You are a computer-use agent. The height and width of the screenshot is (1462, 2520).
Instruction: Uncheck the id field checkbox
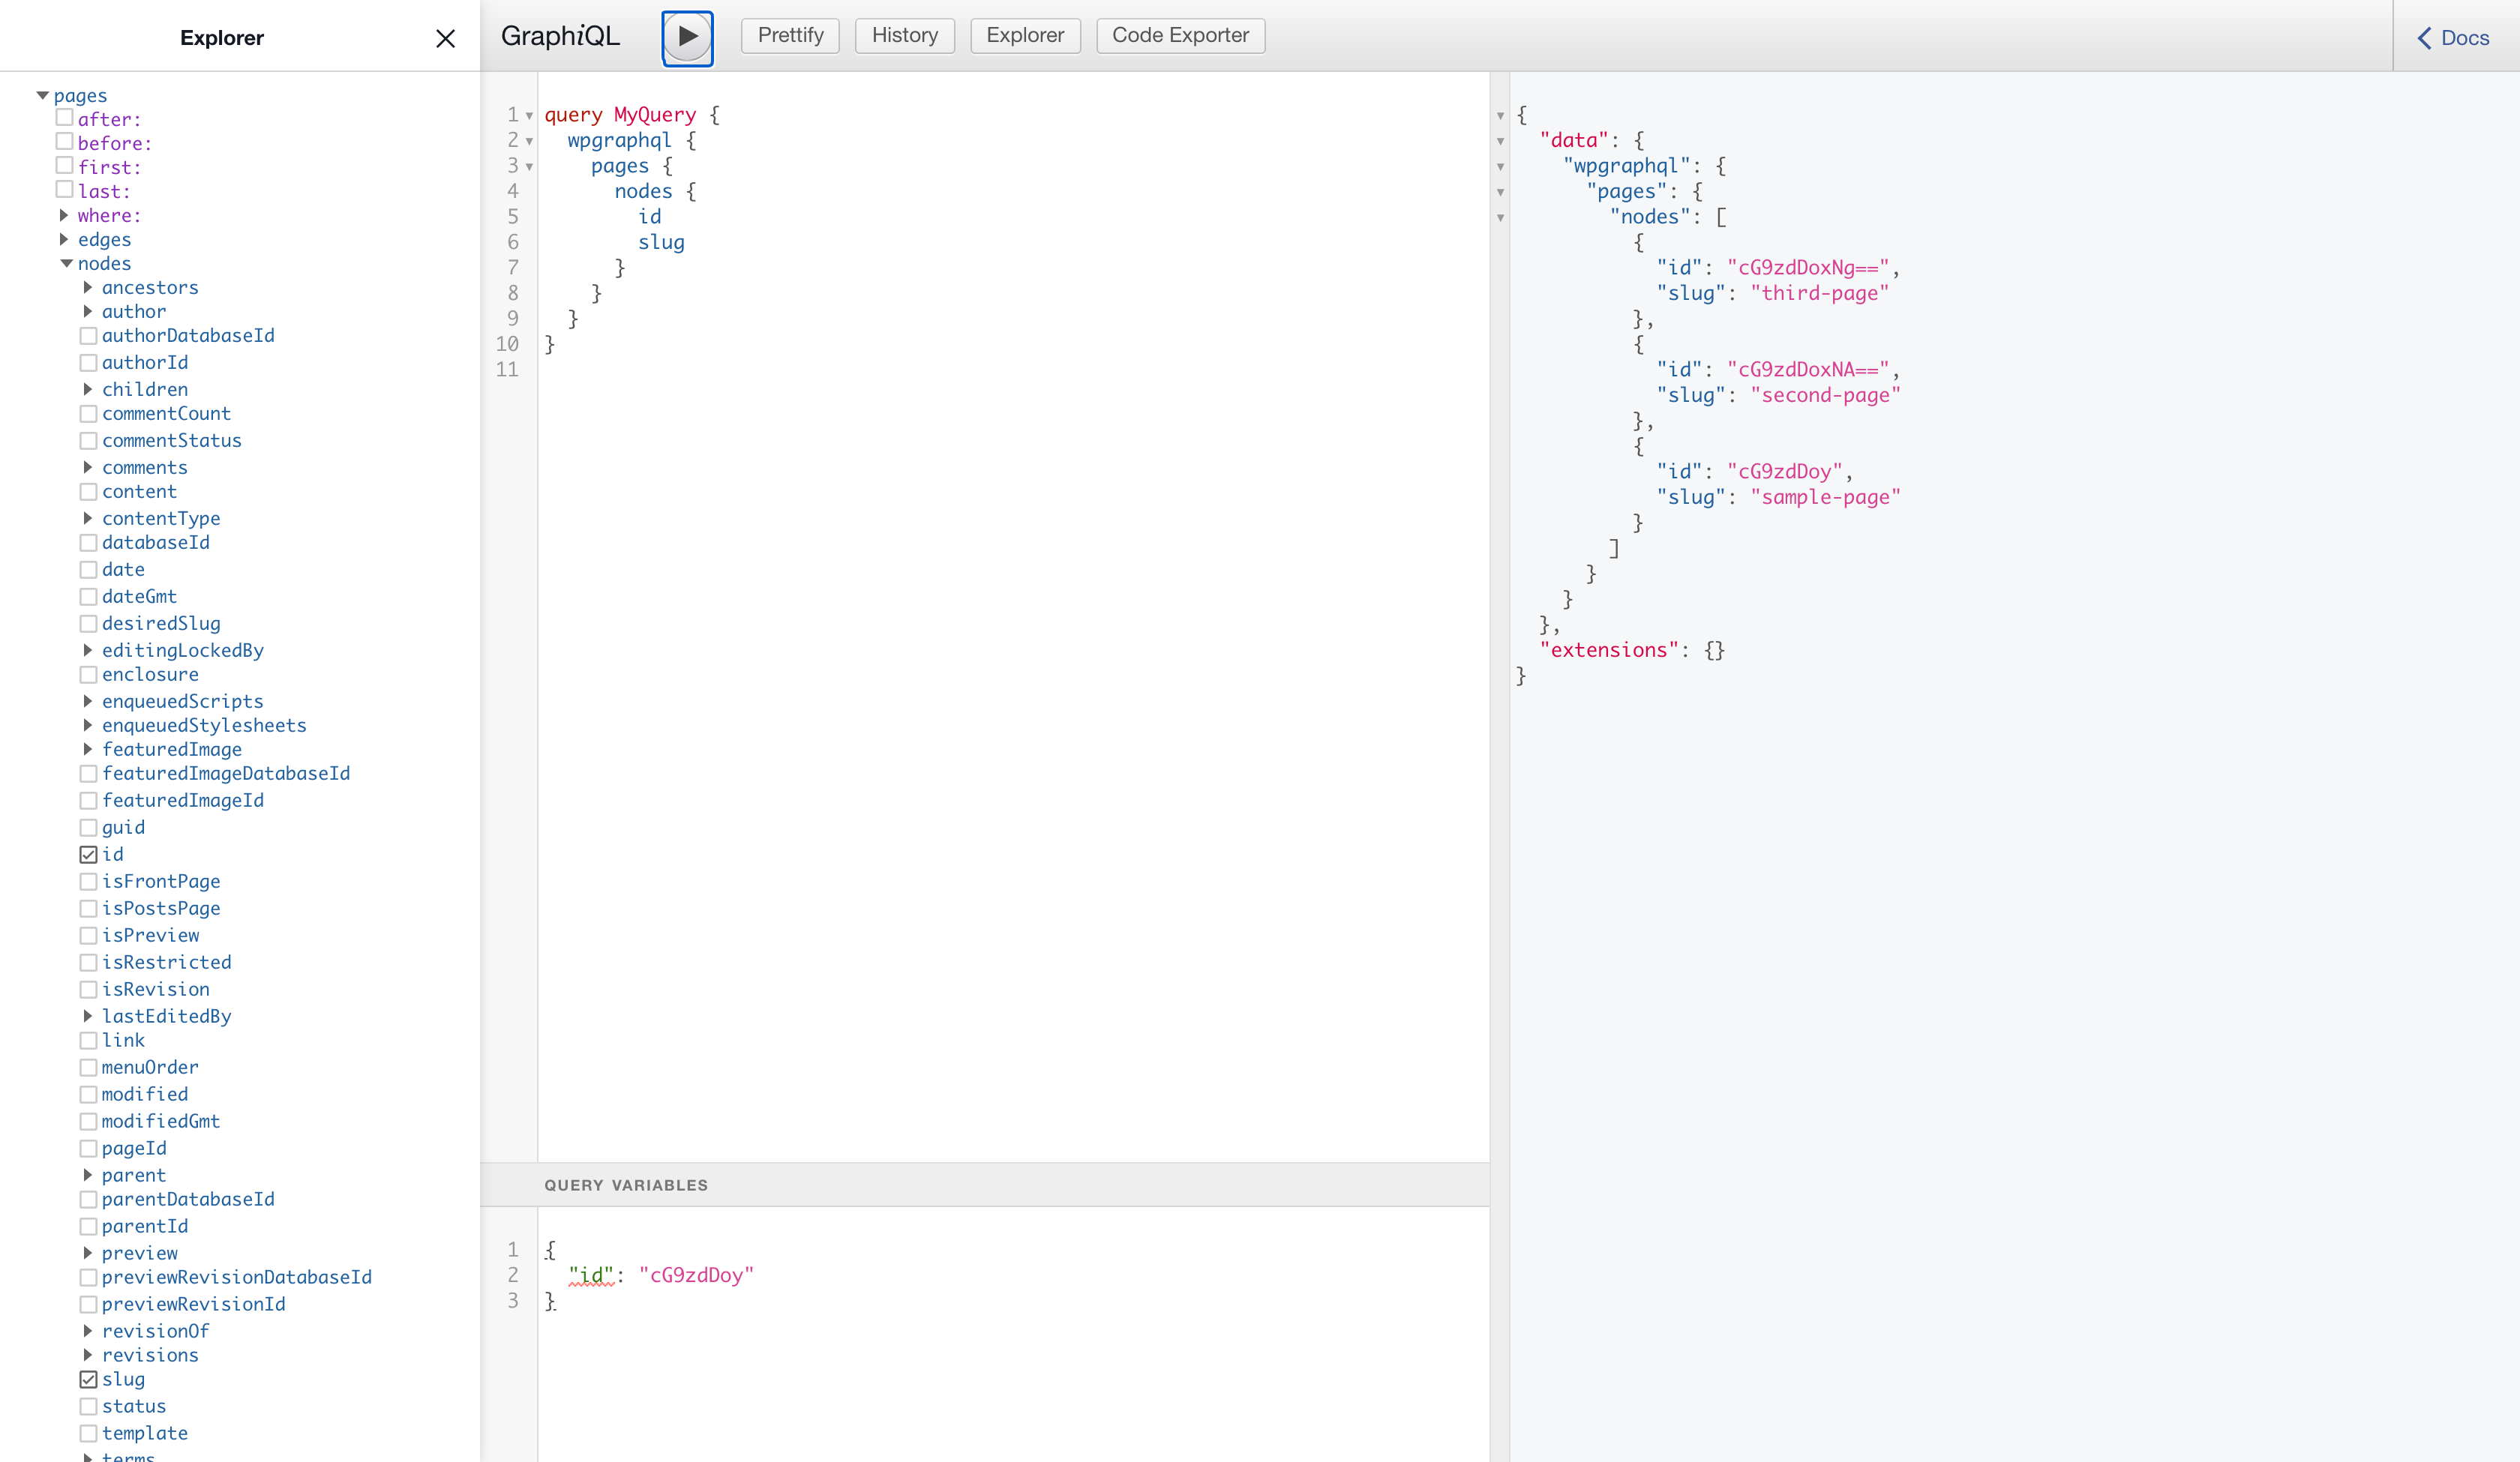[x=88, y=854]
